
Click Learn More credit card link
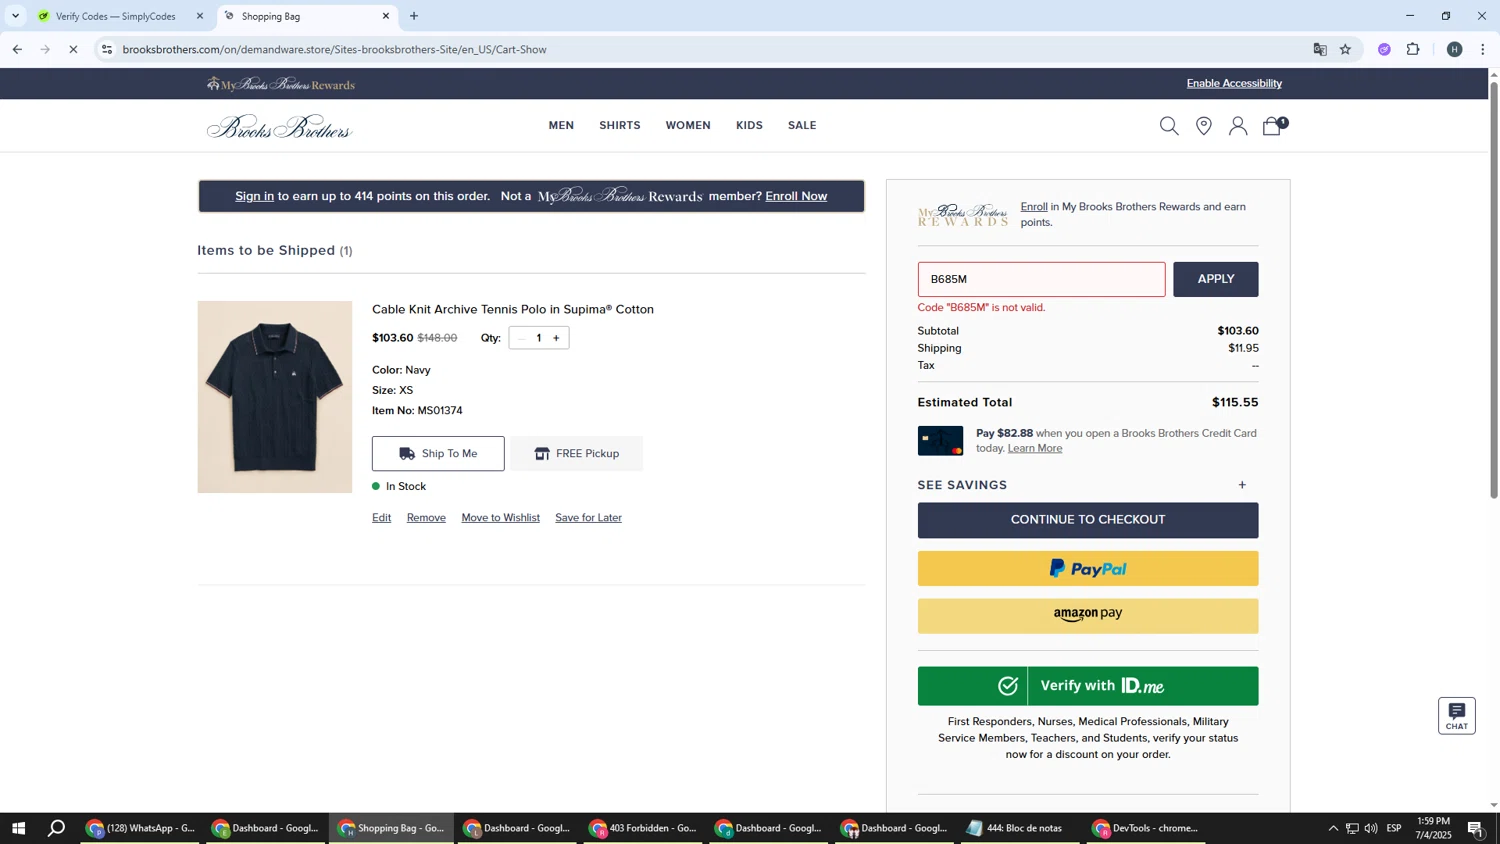pyautogui.click(x=1034, y=448)
